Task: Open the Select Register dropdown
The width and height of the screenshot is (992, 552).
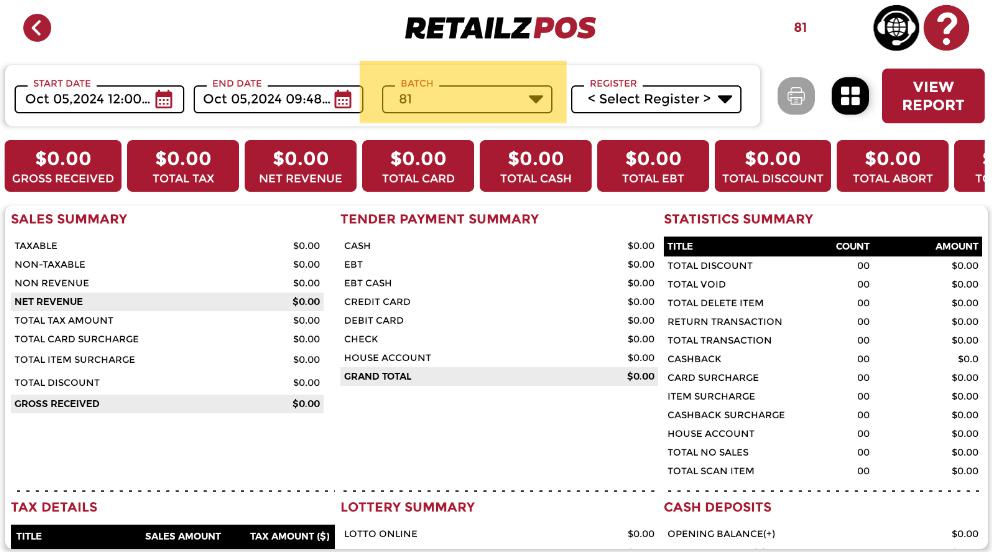Action: [x=656, y=99]
